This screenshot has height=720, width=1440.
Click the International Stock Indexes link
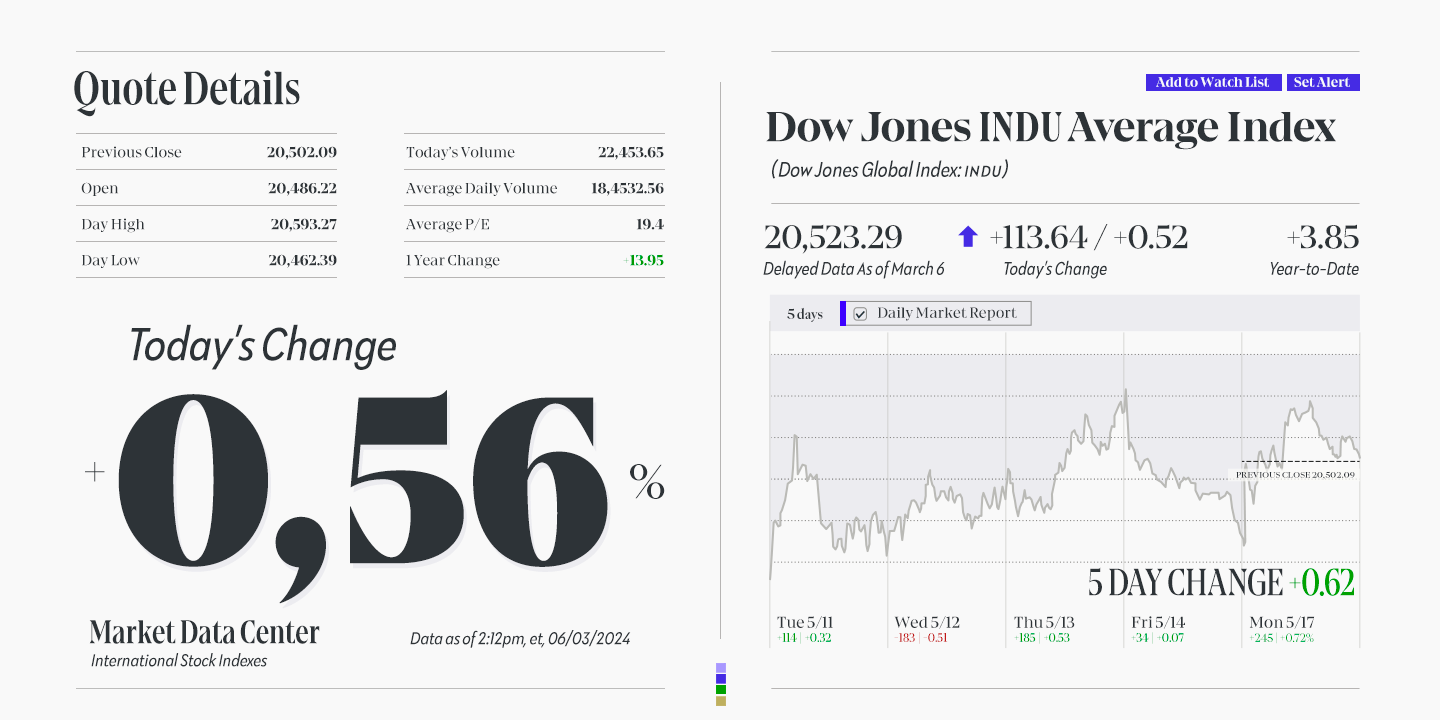click(x=179, y=661)
